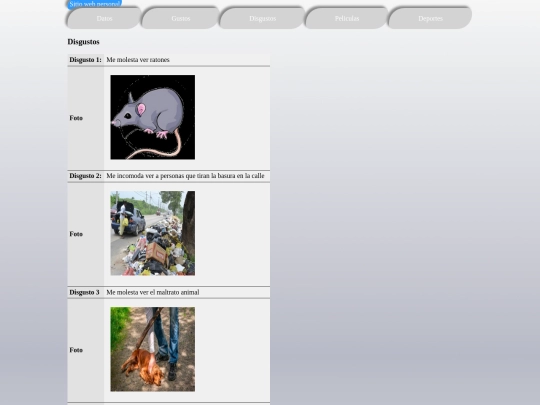Click the text about basura en la calle

pos(185,176)
